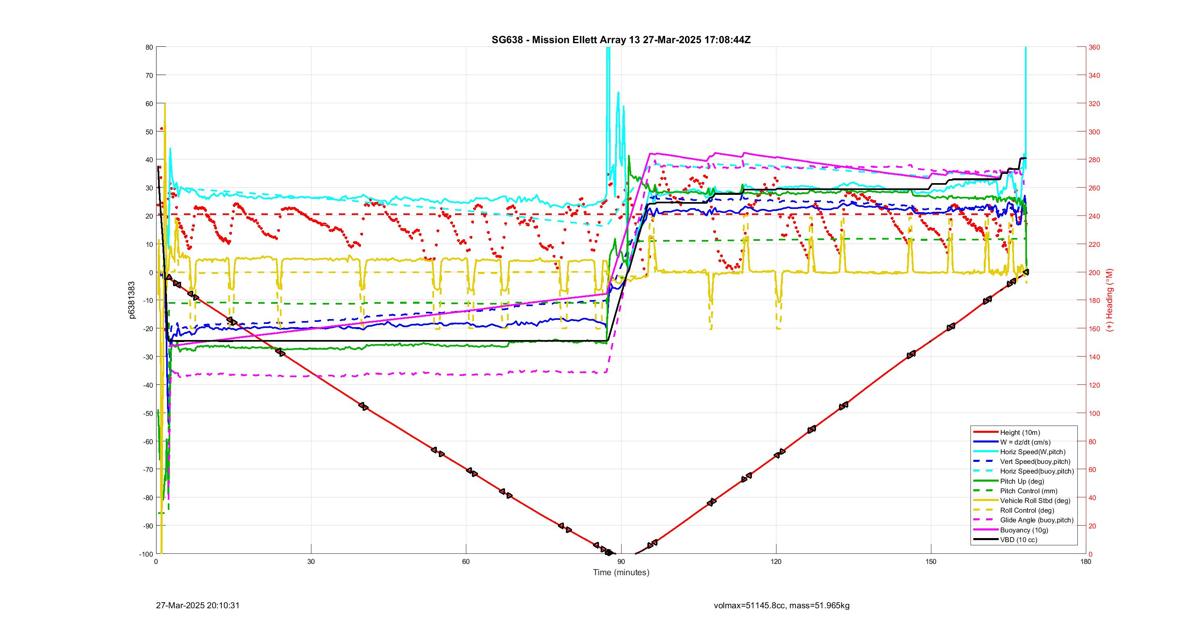Click the triangle marker at the dive's deepest point
Image resolution: width=1200 pixels, height=622 pixels.
tap(609, 552)
